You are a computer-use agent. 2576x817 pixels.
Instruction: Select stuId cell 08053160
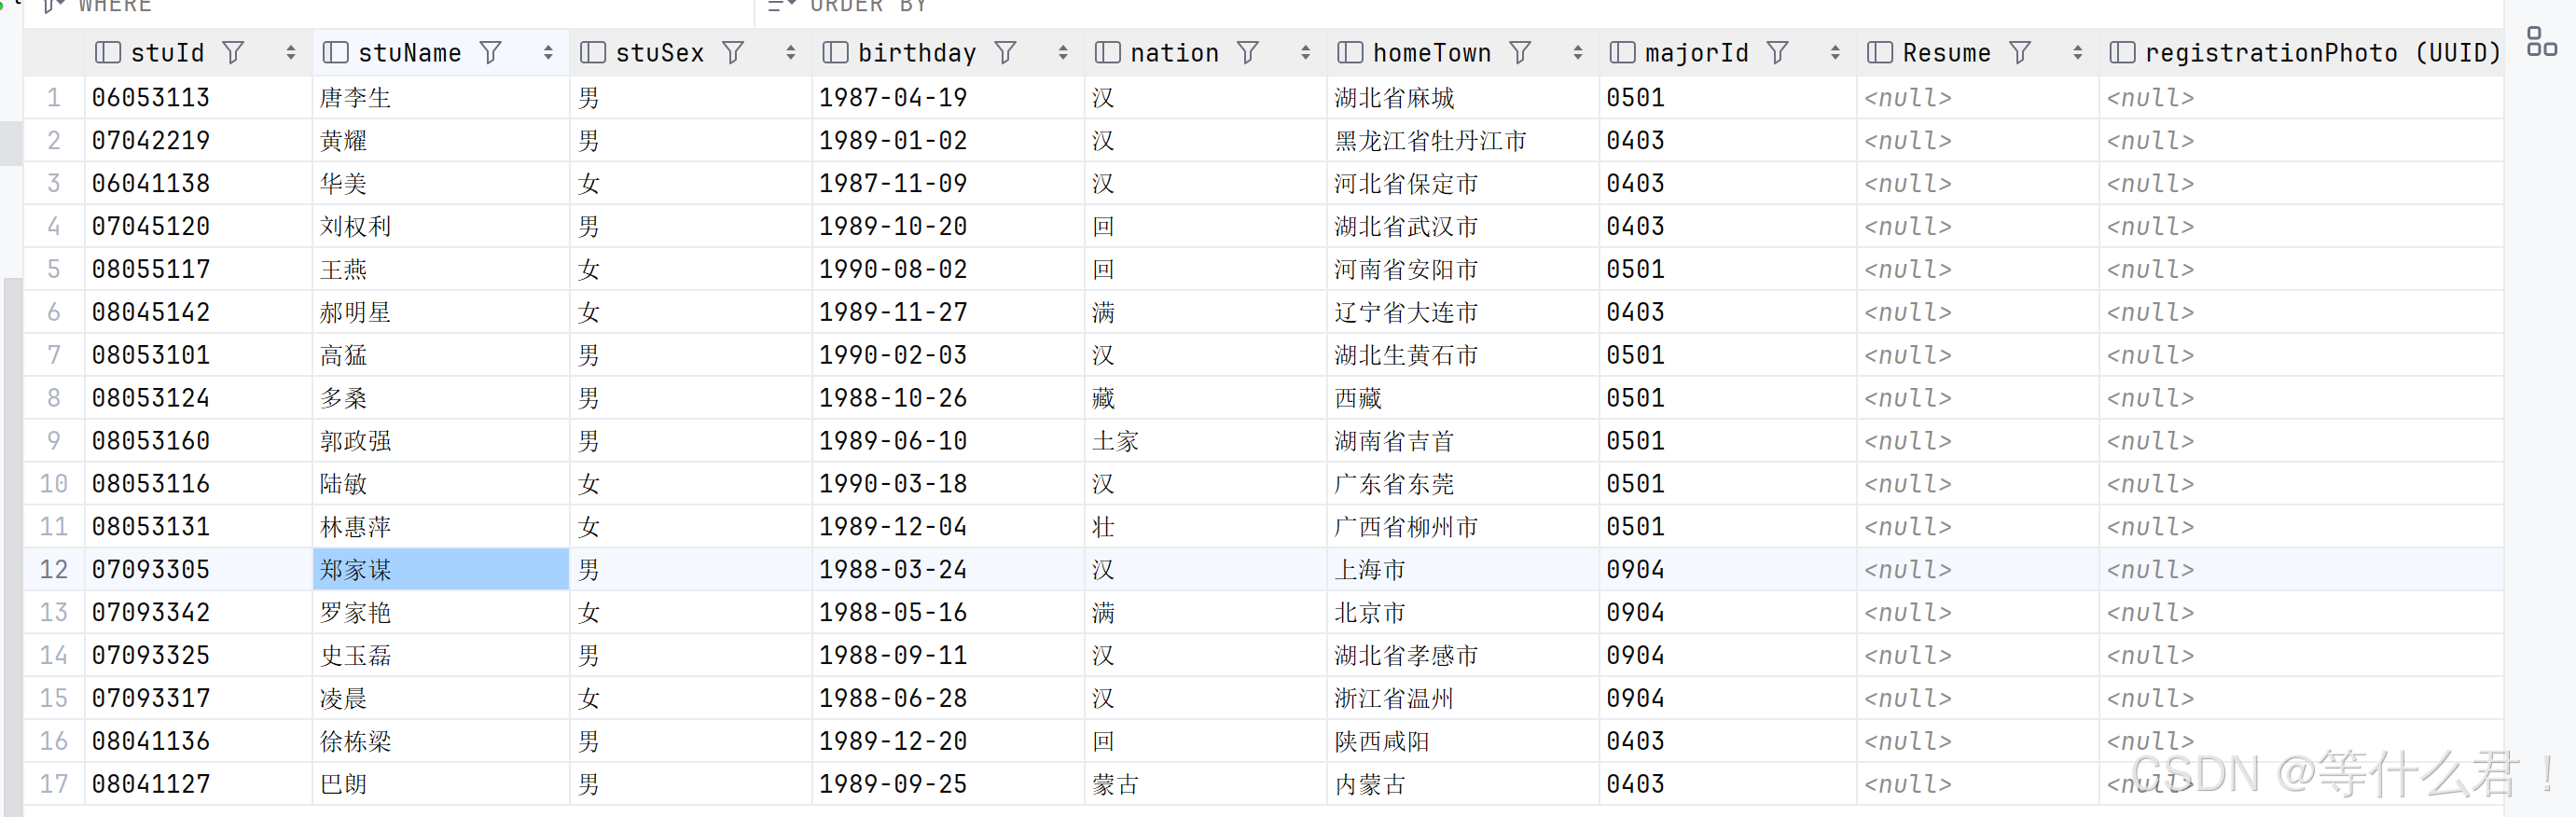pyautogui.click(x=198, y=441)
